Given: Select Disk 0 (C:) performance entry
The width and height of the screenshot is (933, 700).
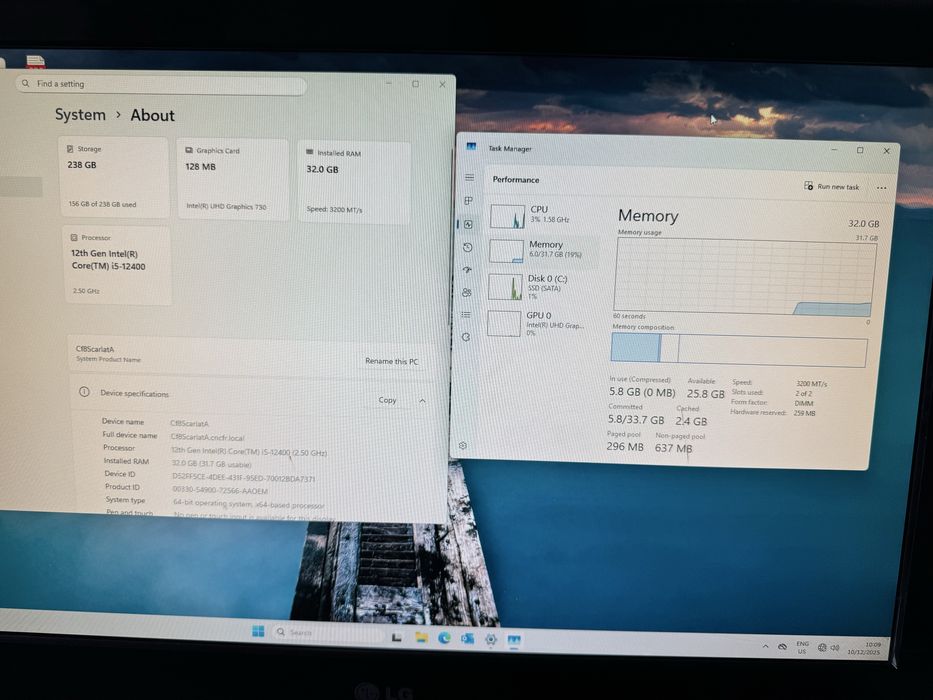Looking at the screenshot, I should click(540, 286).
